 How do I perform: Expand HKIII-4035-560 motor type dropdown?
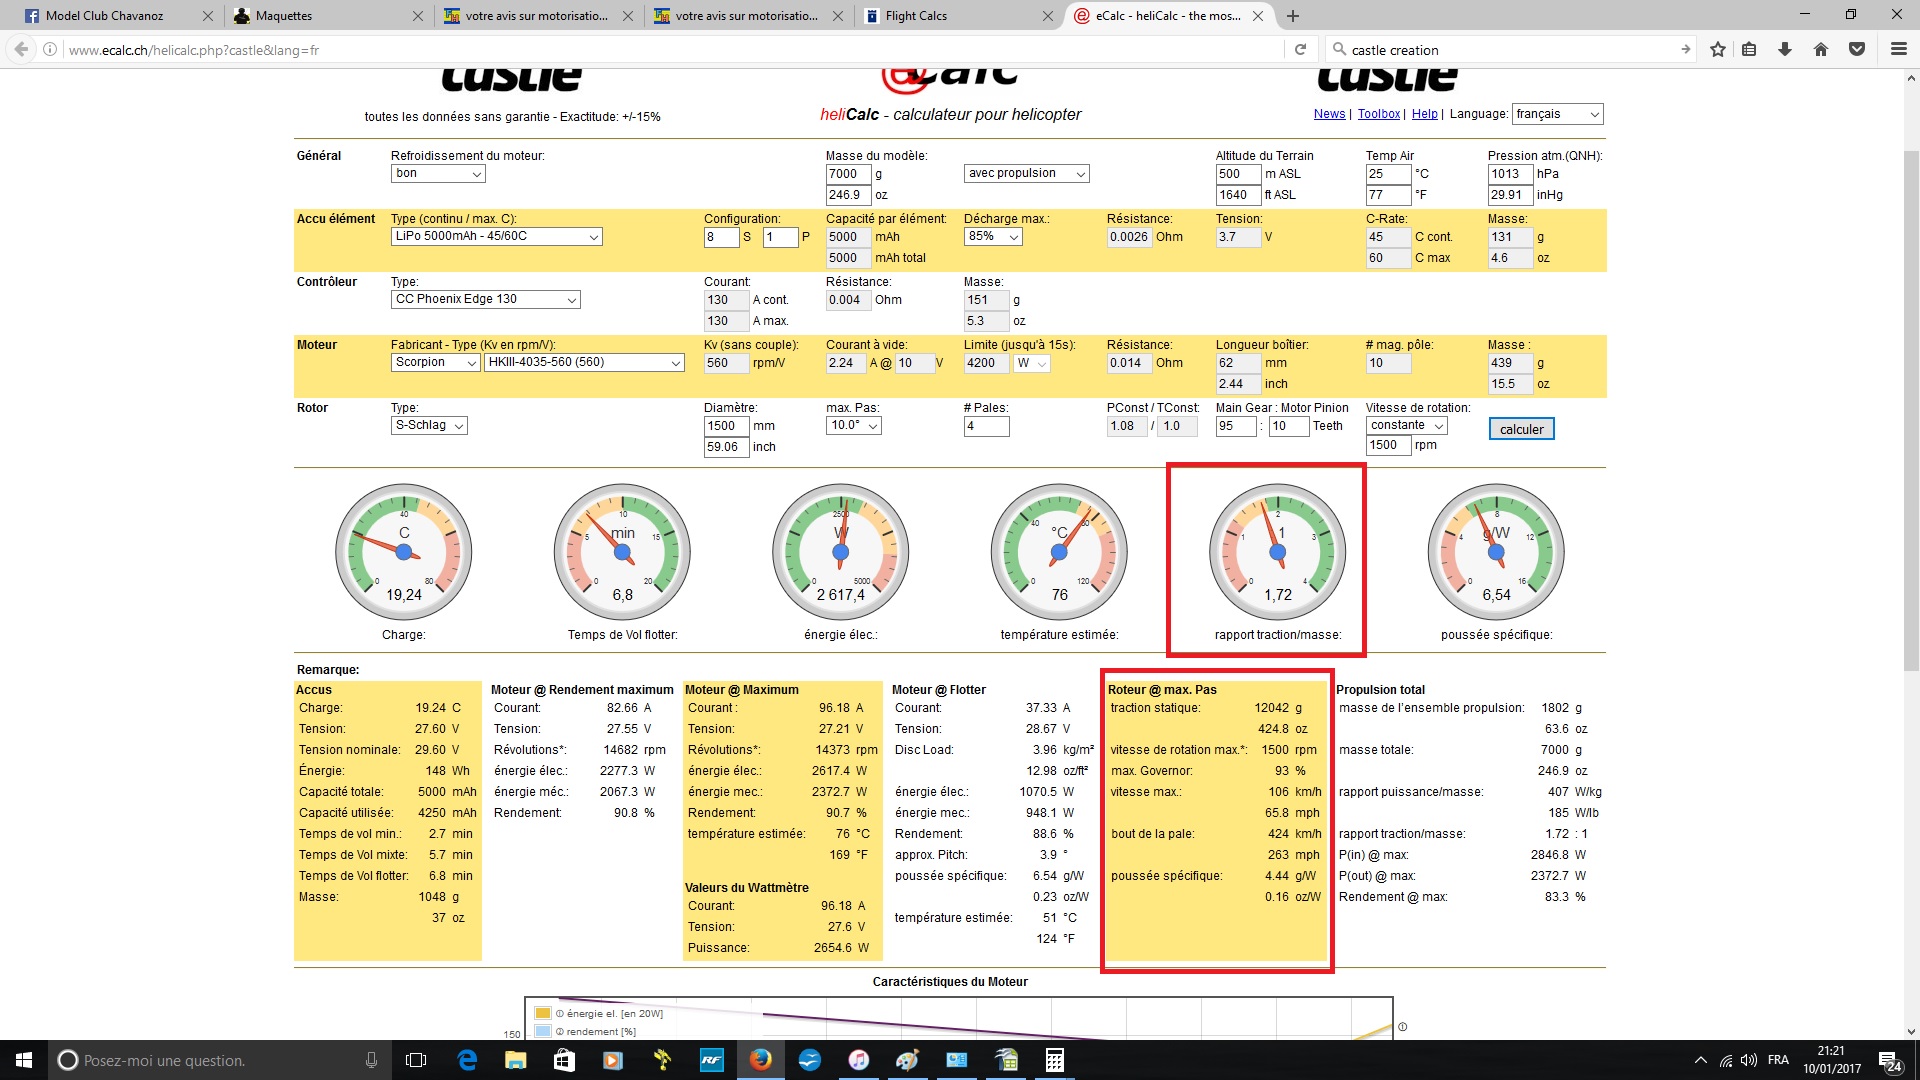click(584, 362)
